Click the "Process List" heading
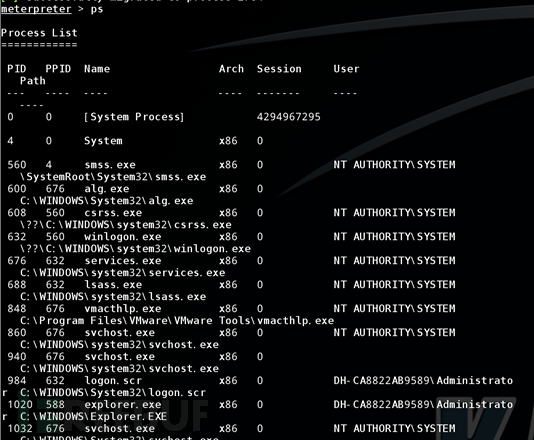 click(39, 33)
